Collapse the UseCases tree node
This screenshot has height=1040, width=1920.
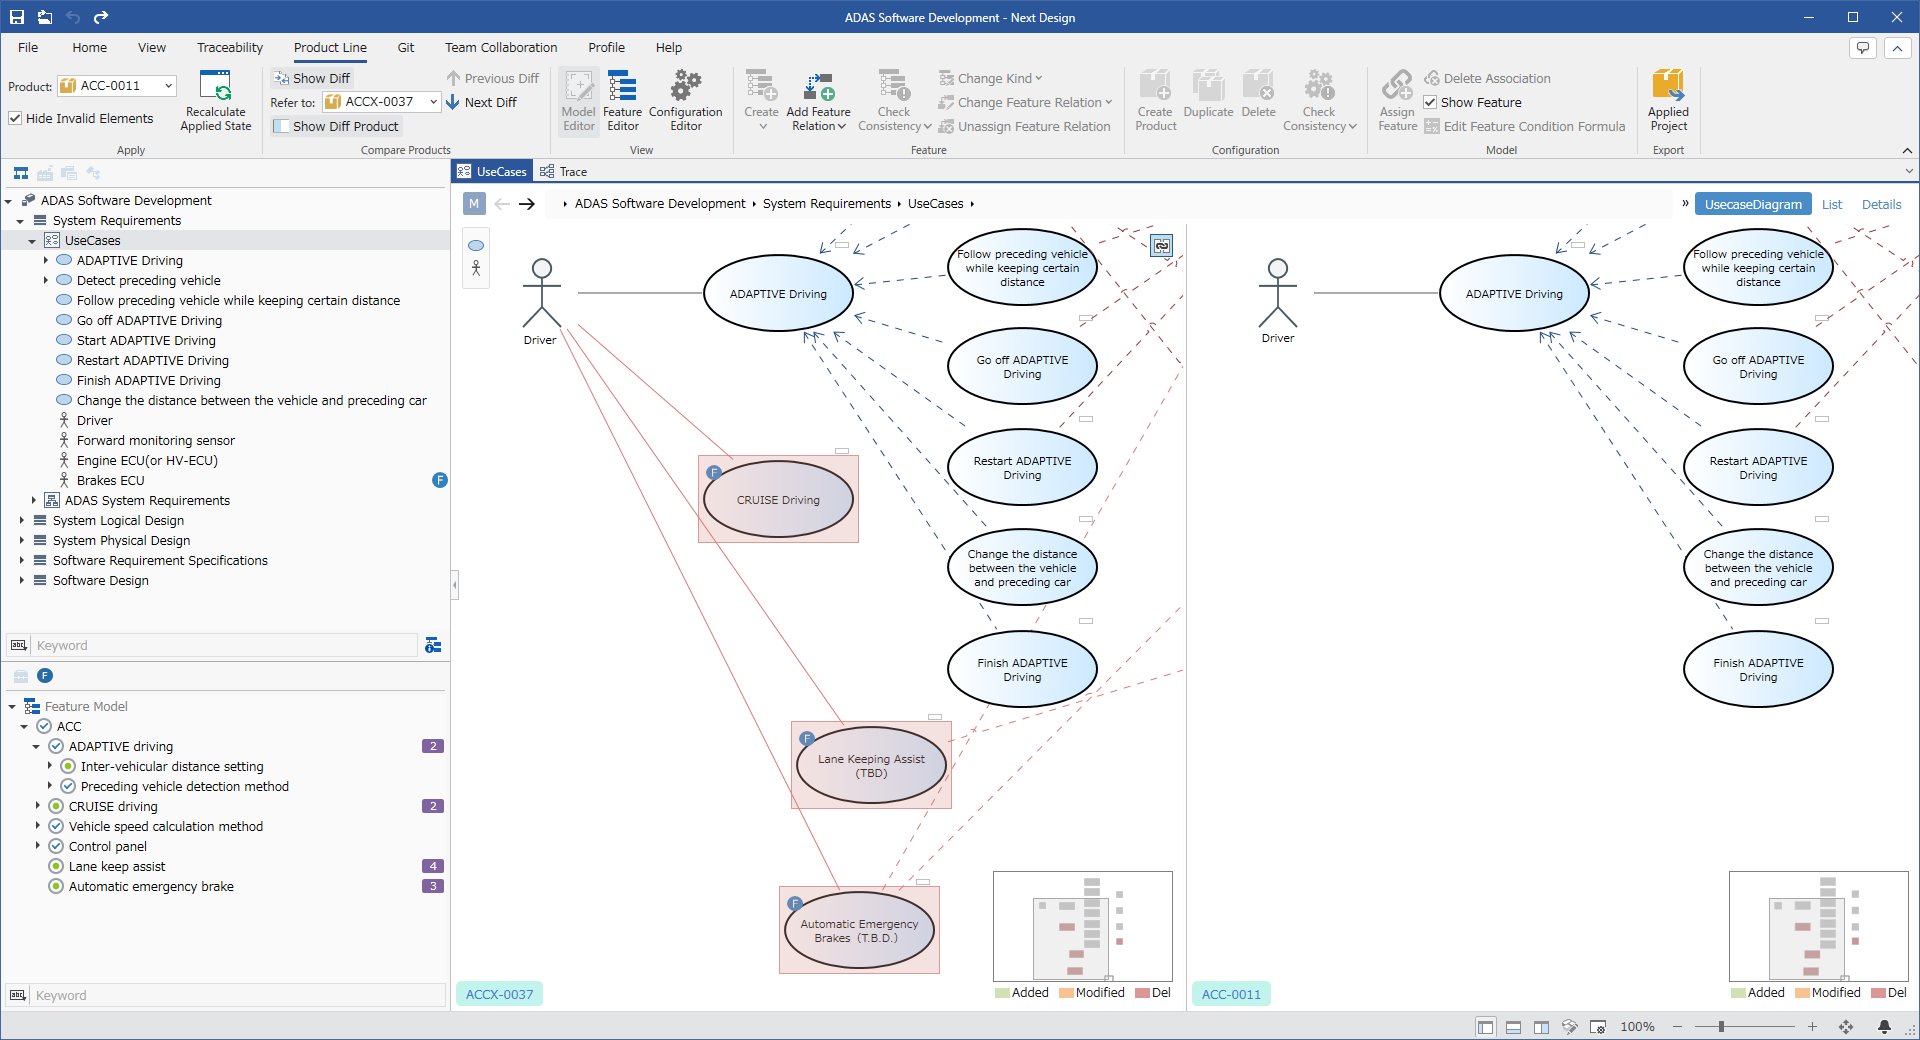[x=32, y=241]
